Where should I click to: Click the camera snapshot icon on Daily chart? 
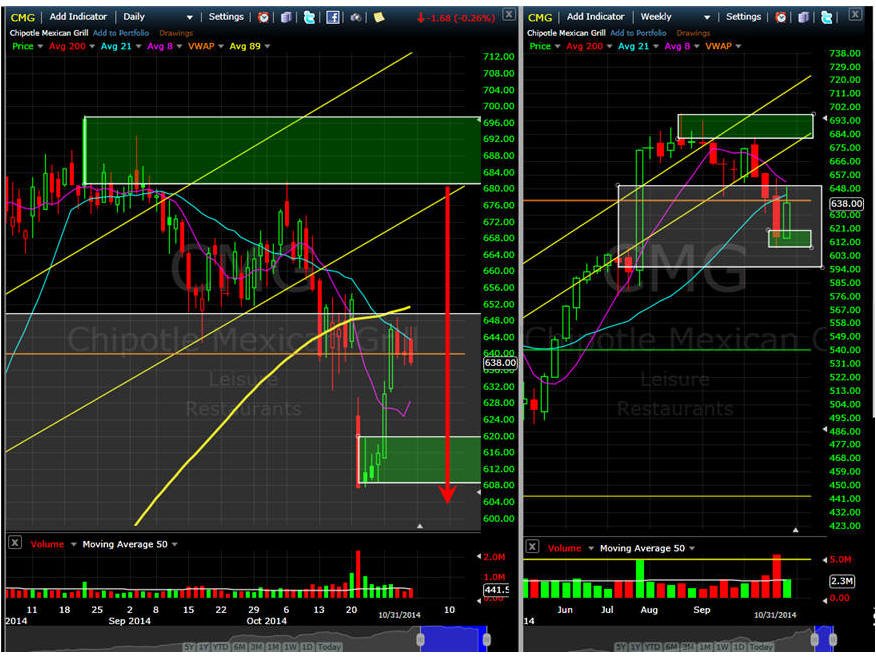355,17
